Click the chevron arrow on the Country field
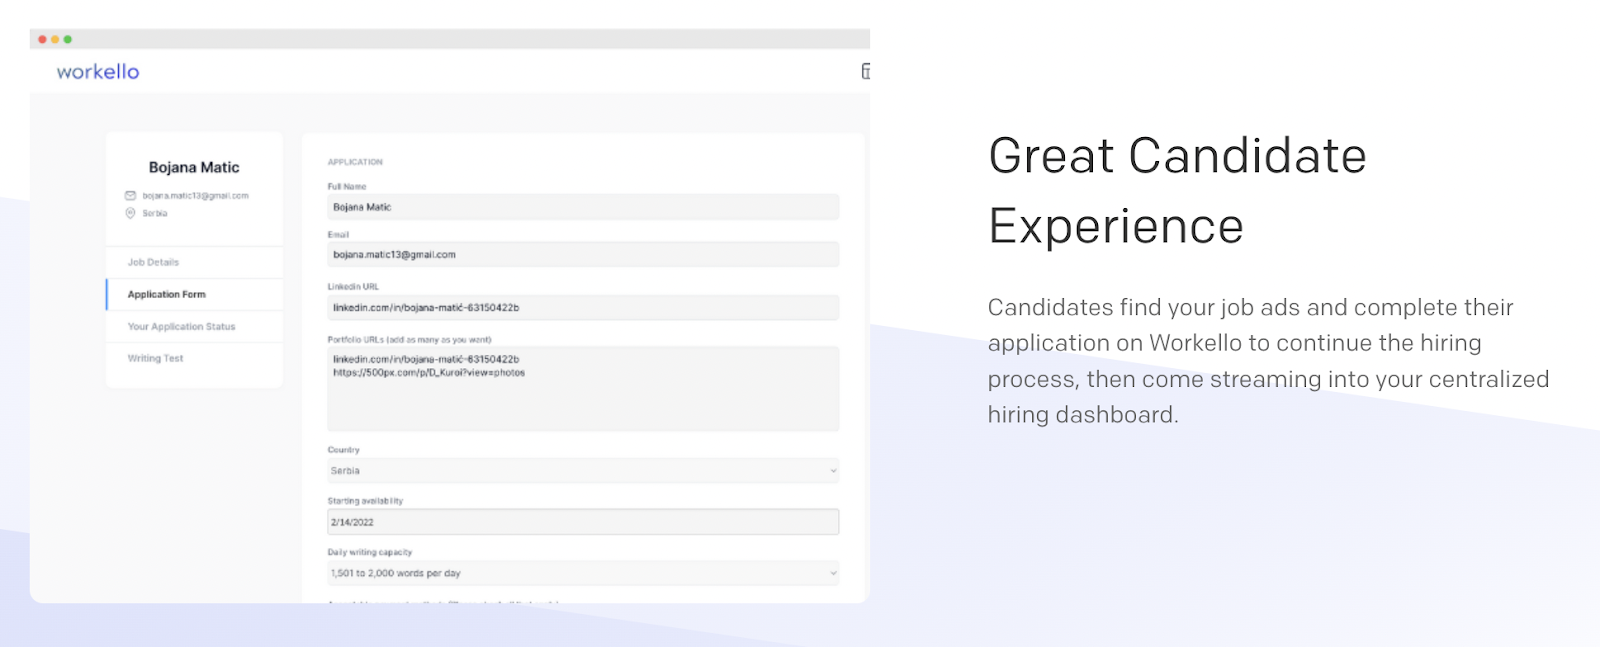The width and height of the screenshot is (1600, 647). tap(833, 471)
